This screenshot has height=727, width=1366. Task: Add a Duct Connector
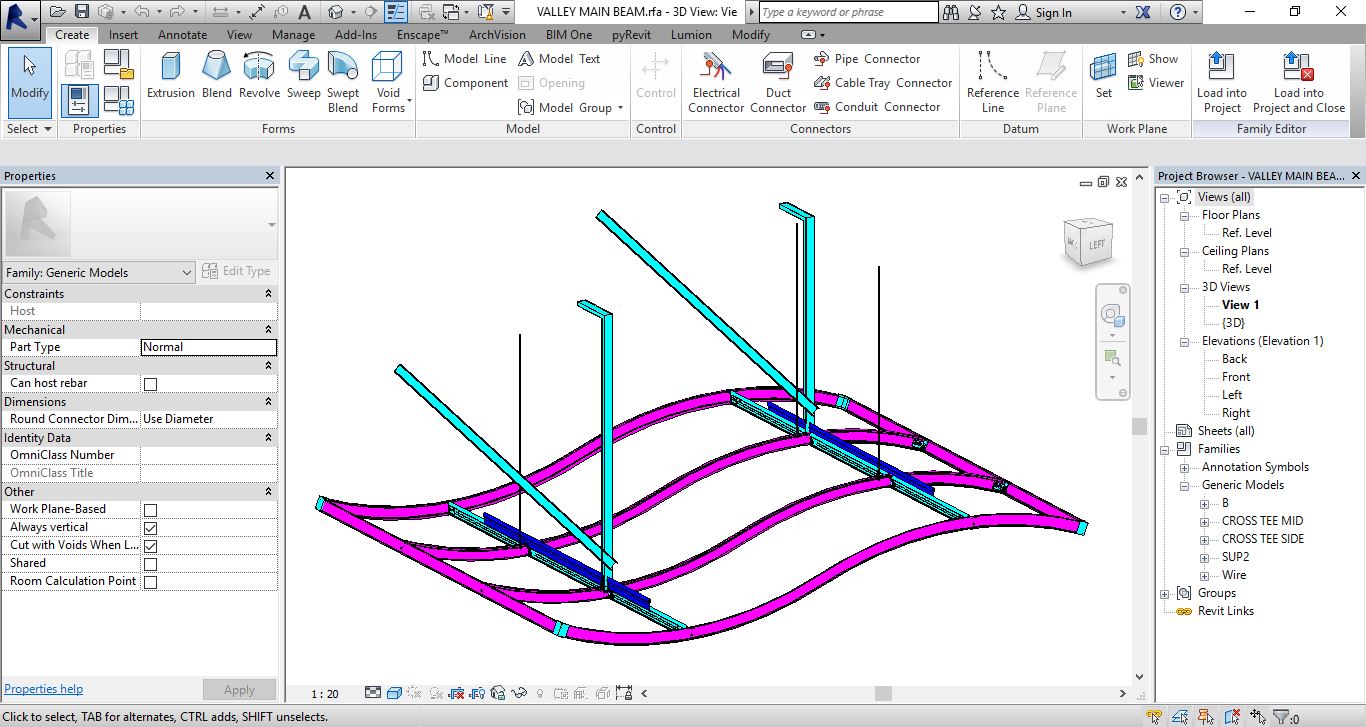(x=778, y=82)
